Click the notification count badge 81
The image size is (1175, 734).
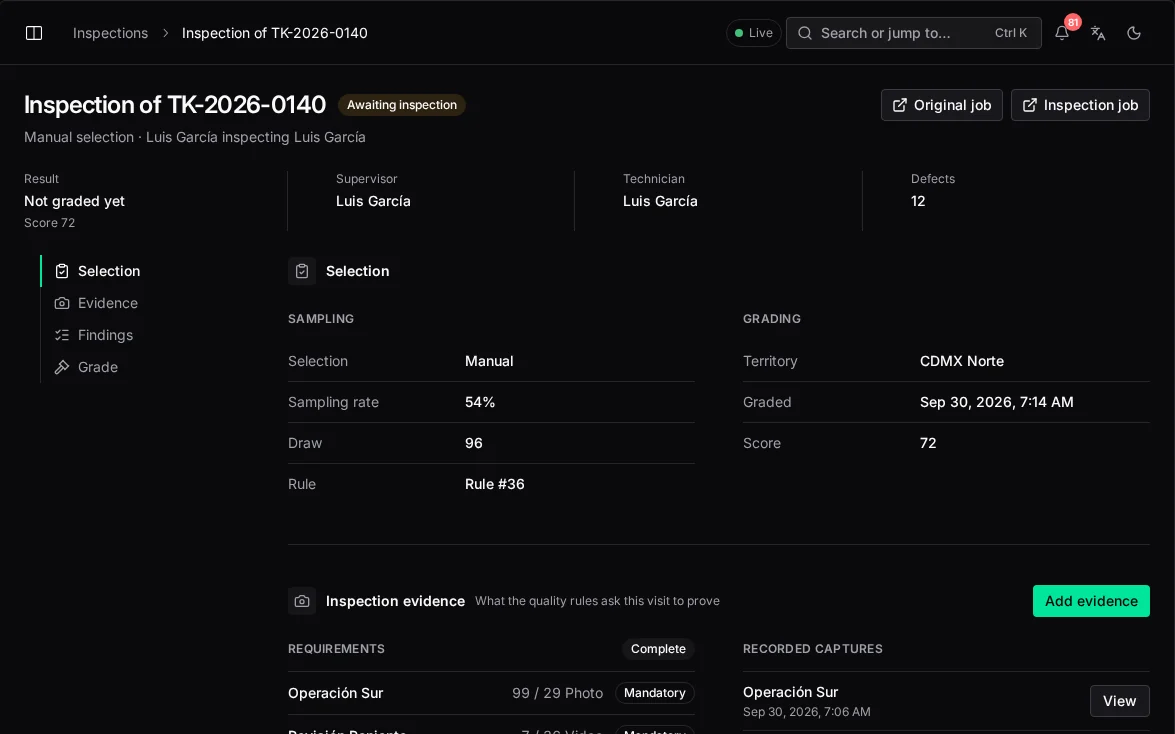point(1072,22)
